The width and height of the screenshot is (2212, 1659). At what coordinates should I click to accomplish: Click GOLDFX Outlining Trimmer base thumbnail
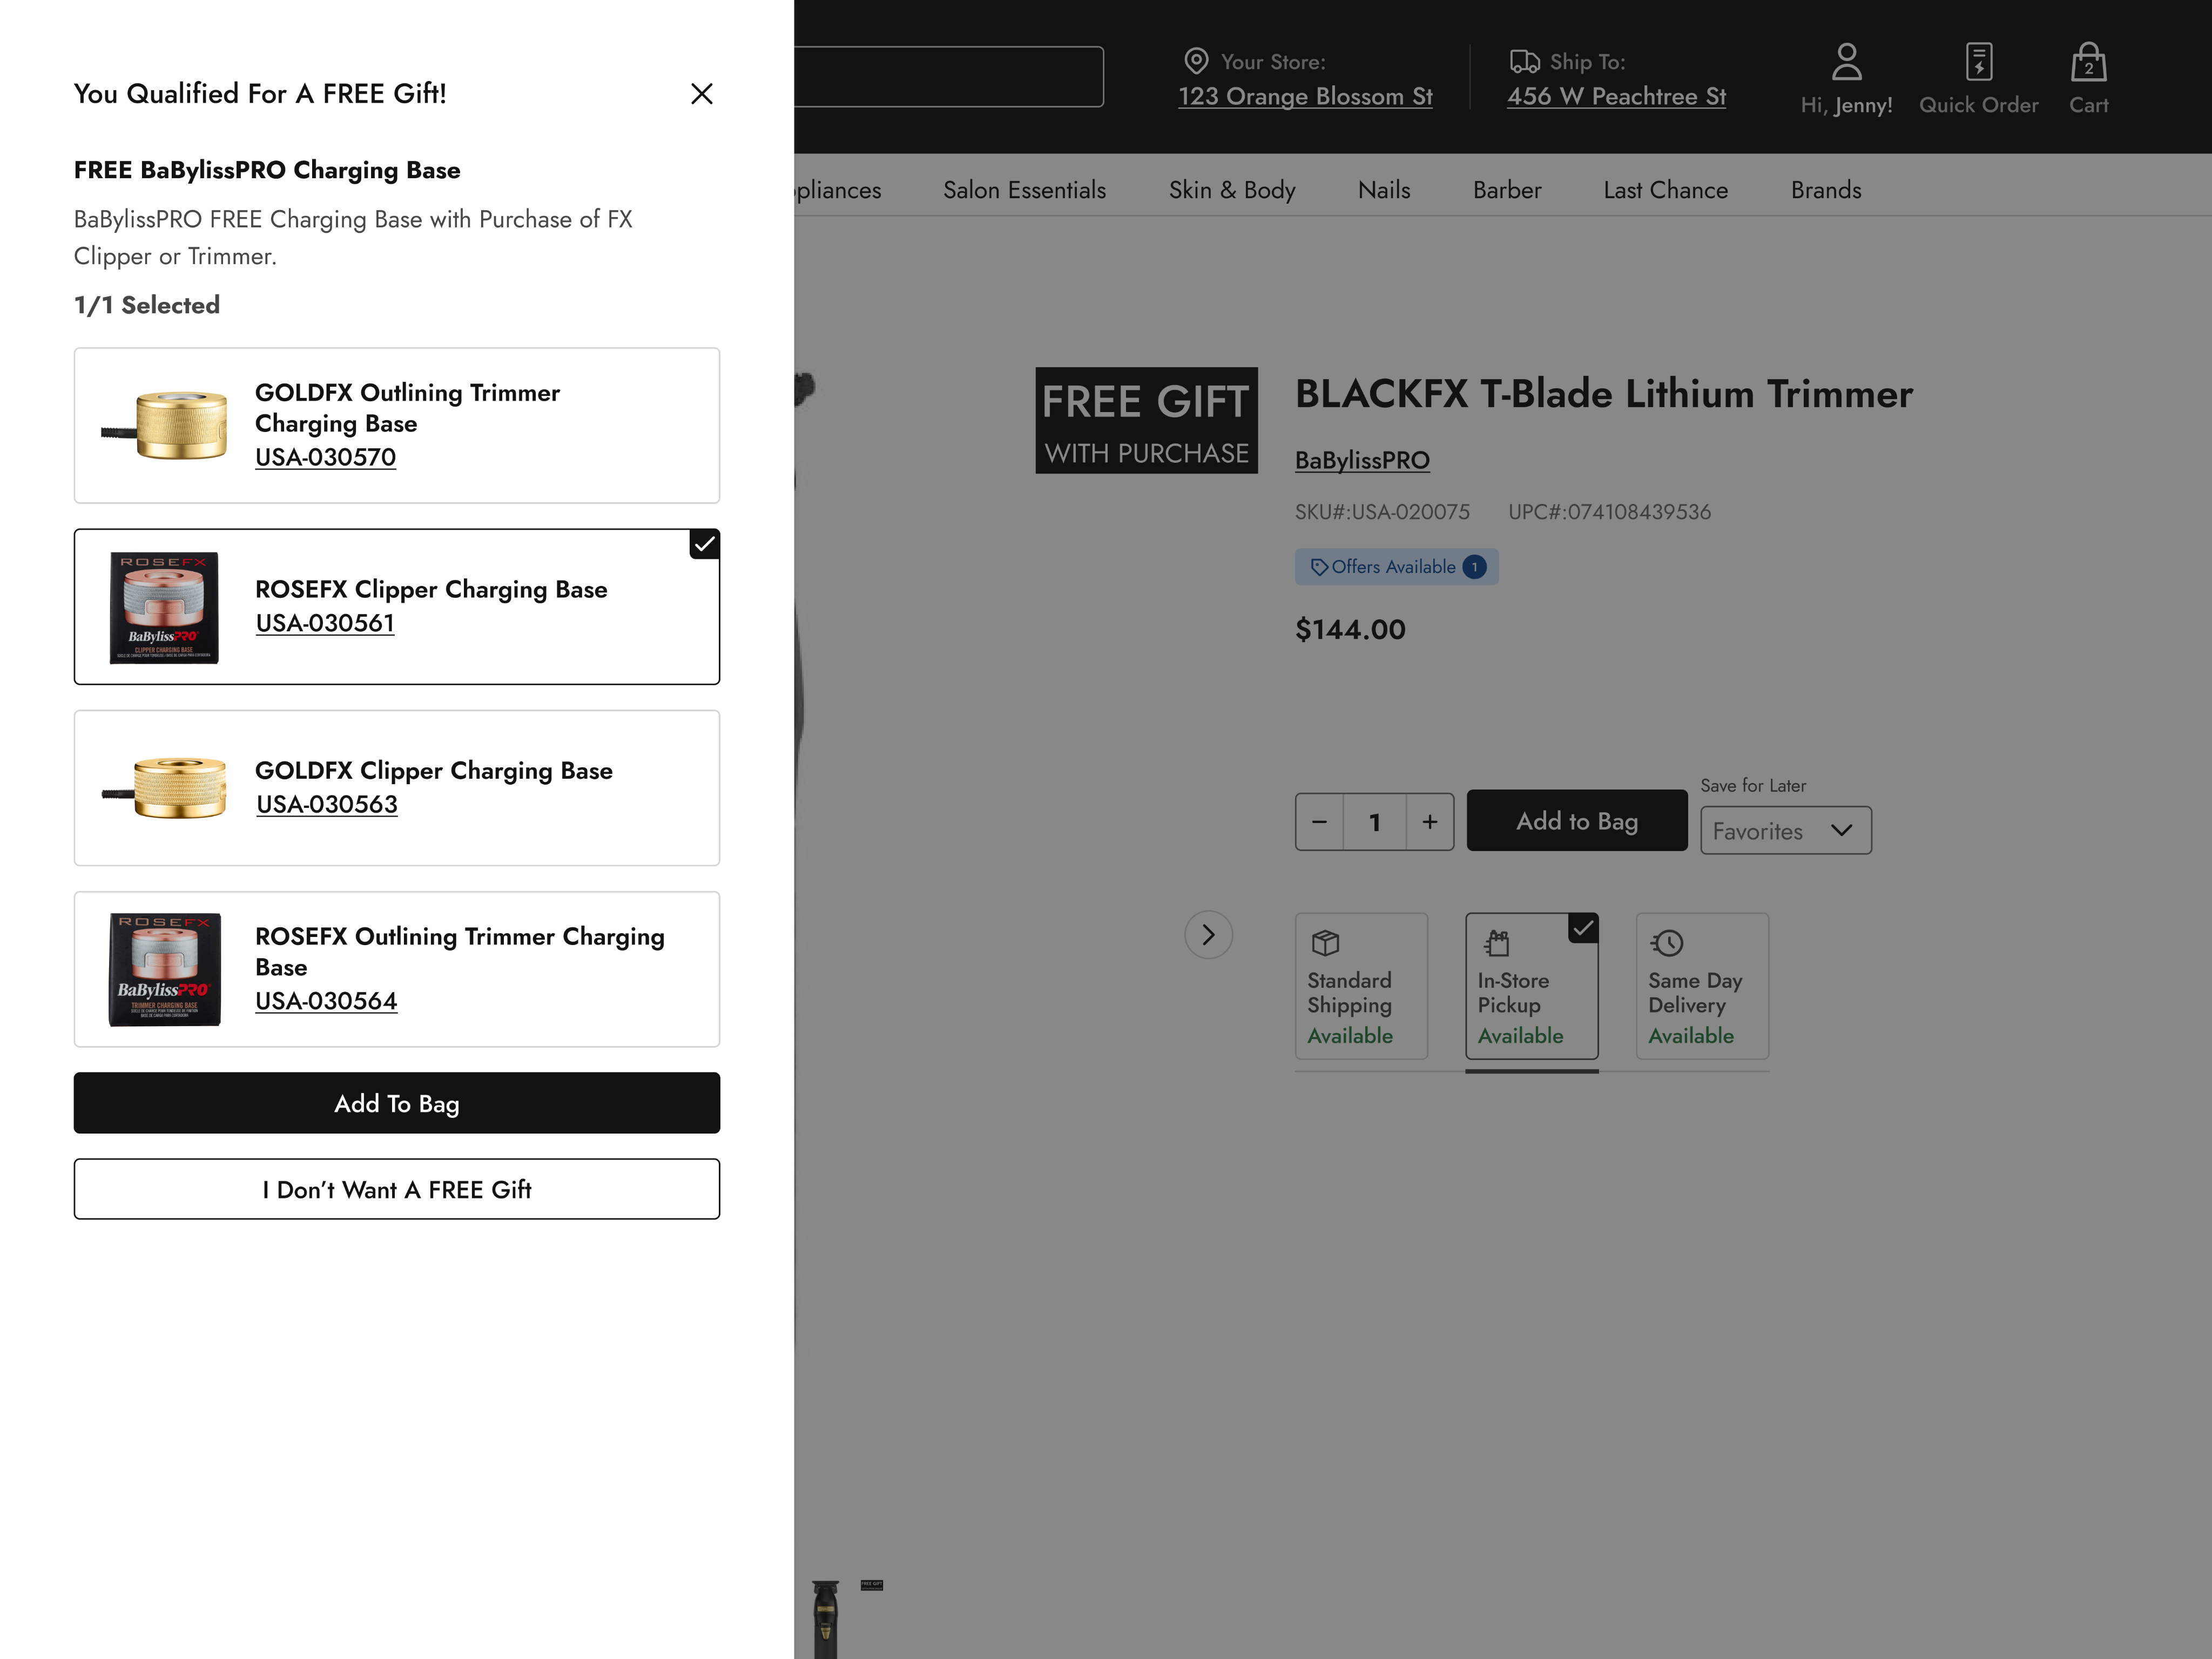(x=165, y=426)
